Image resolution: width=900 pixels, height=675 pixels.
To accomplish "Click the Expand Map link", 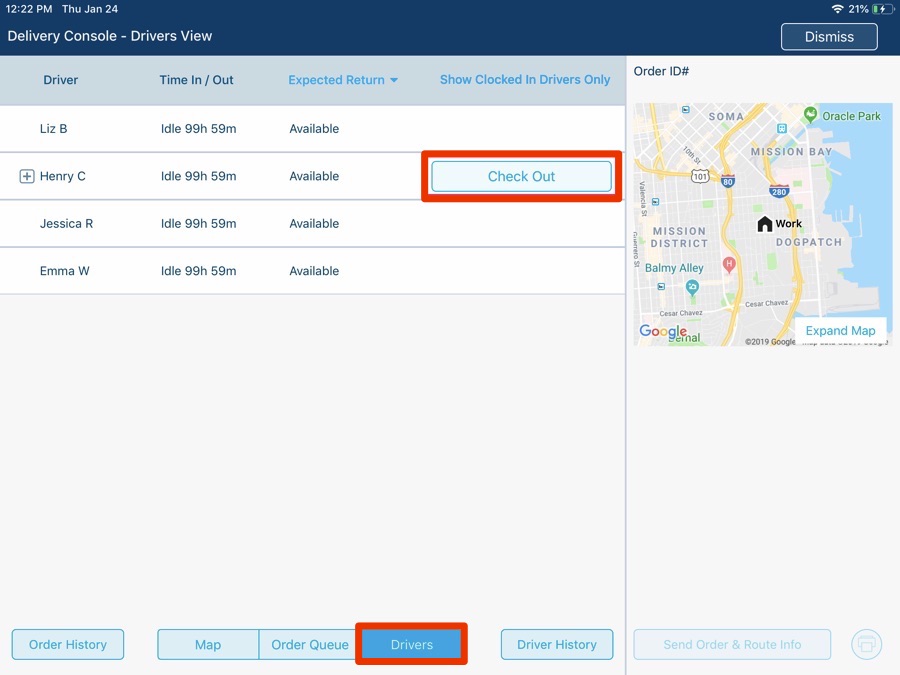I will 840,330.
